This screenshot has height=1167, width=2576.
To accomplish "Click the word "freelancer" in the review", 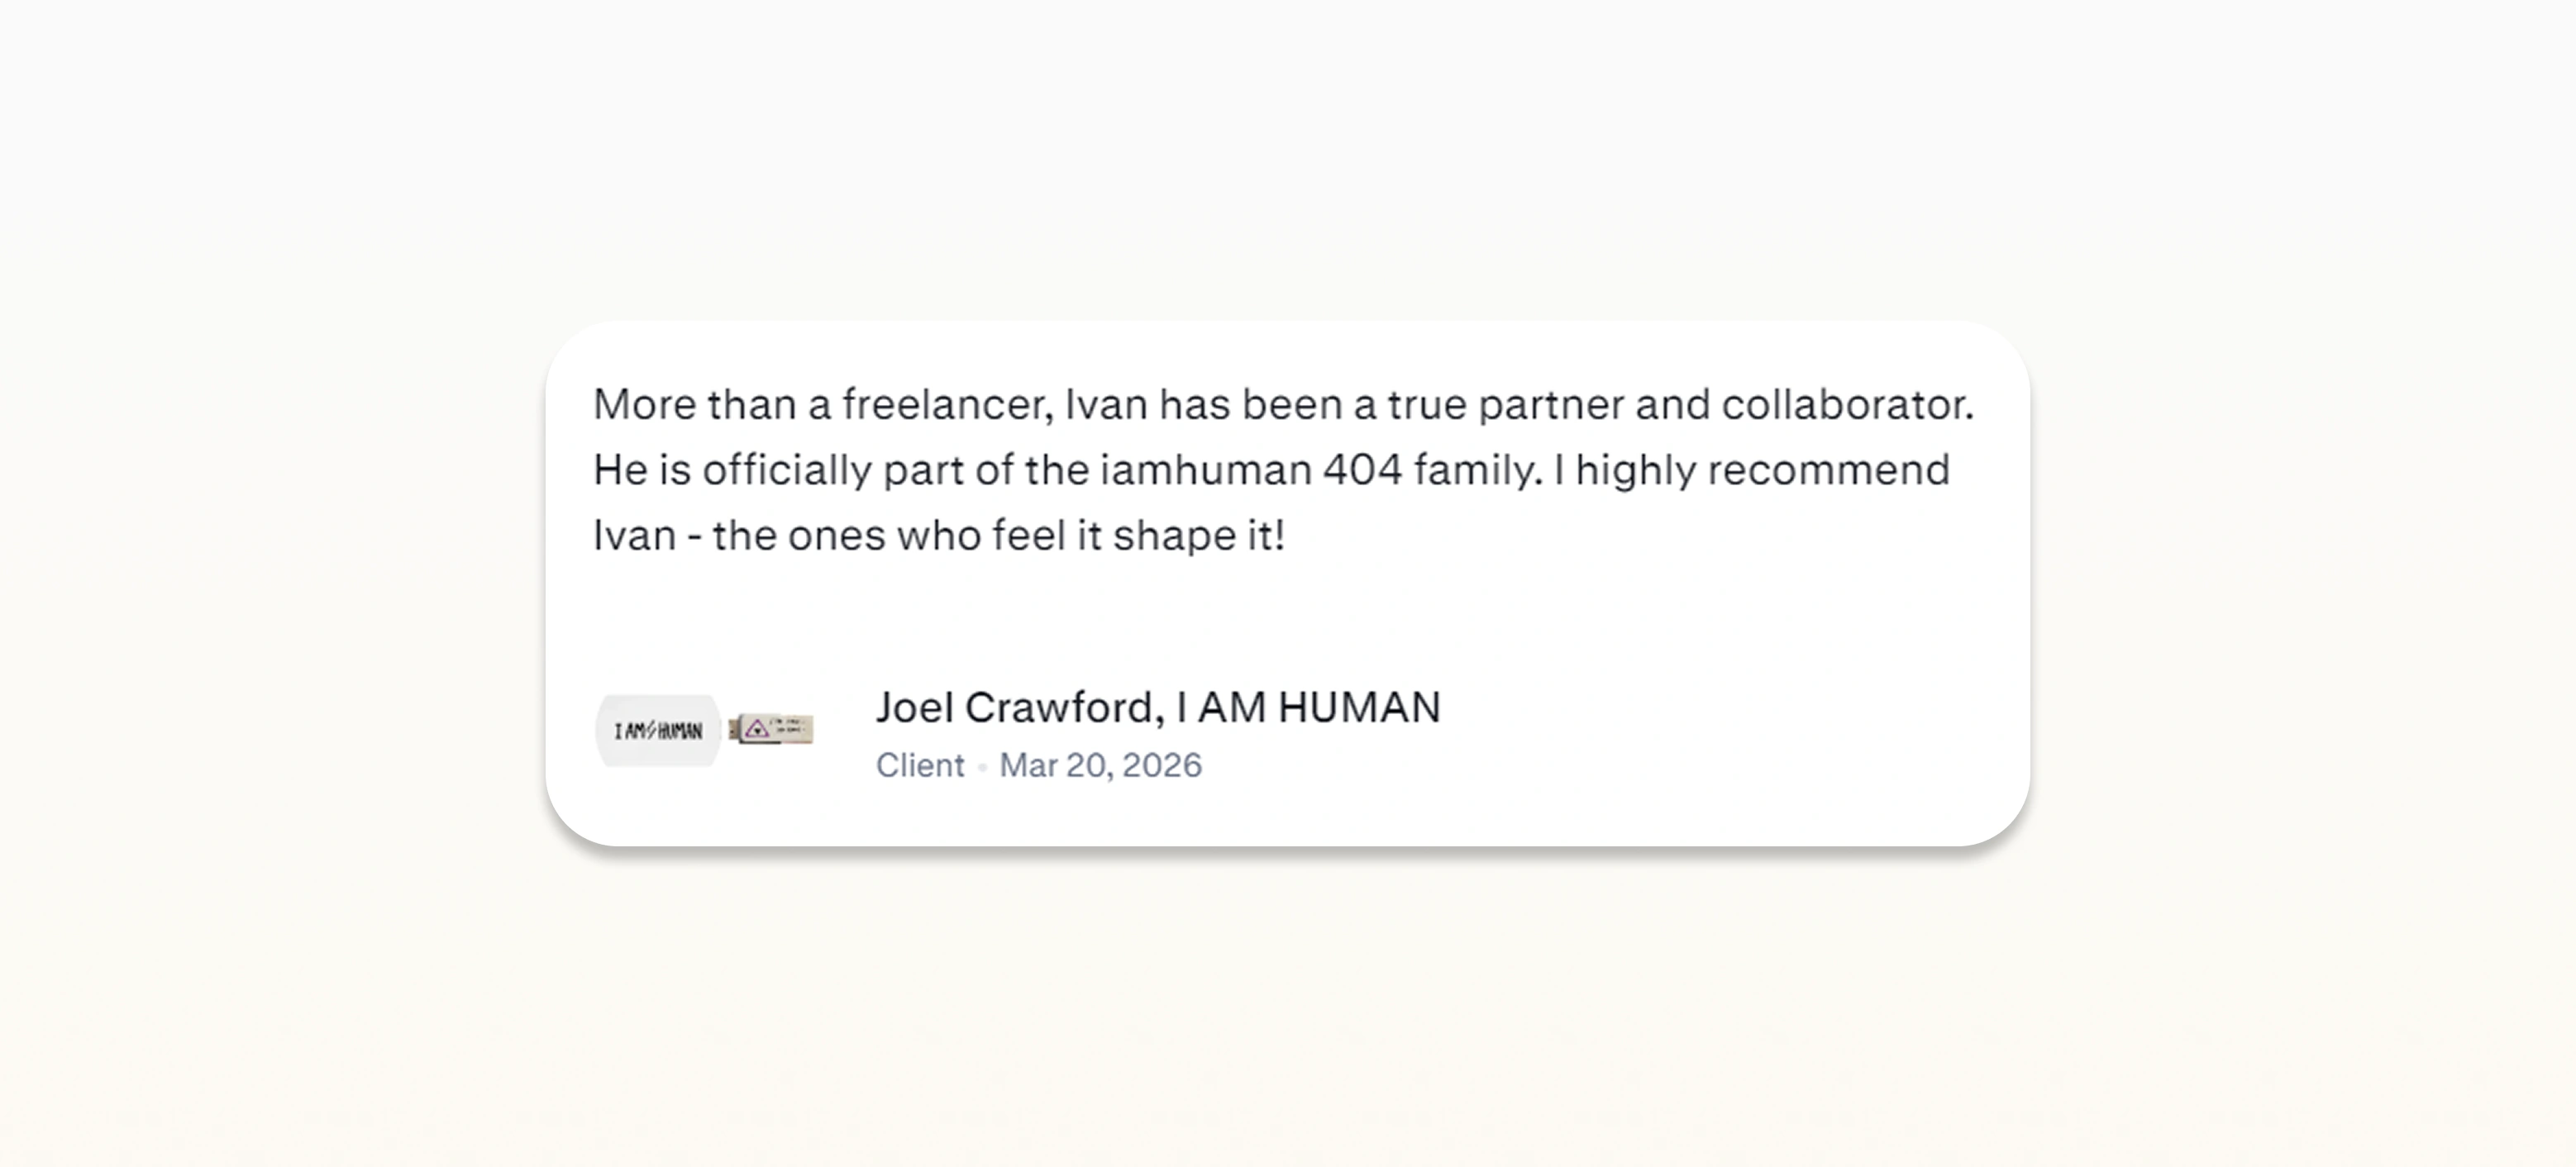I will (x=946, y=405).
